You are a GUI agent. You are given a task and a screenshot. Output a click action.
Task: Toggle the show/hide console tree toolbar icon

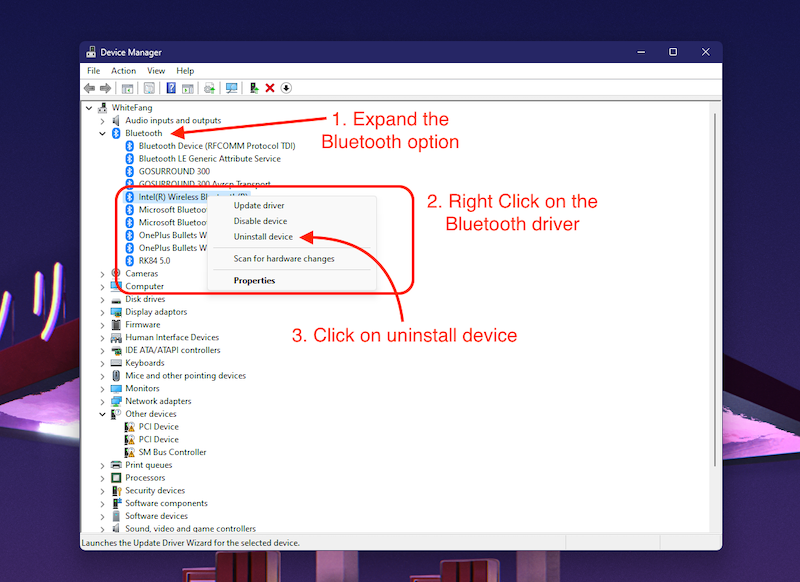[128, 88]
